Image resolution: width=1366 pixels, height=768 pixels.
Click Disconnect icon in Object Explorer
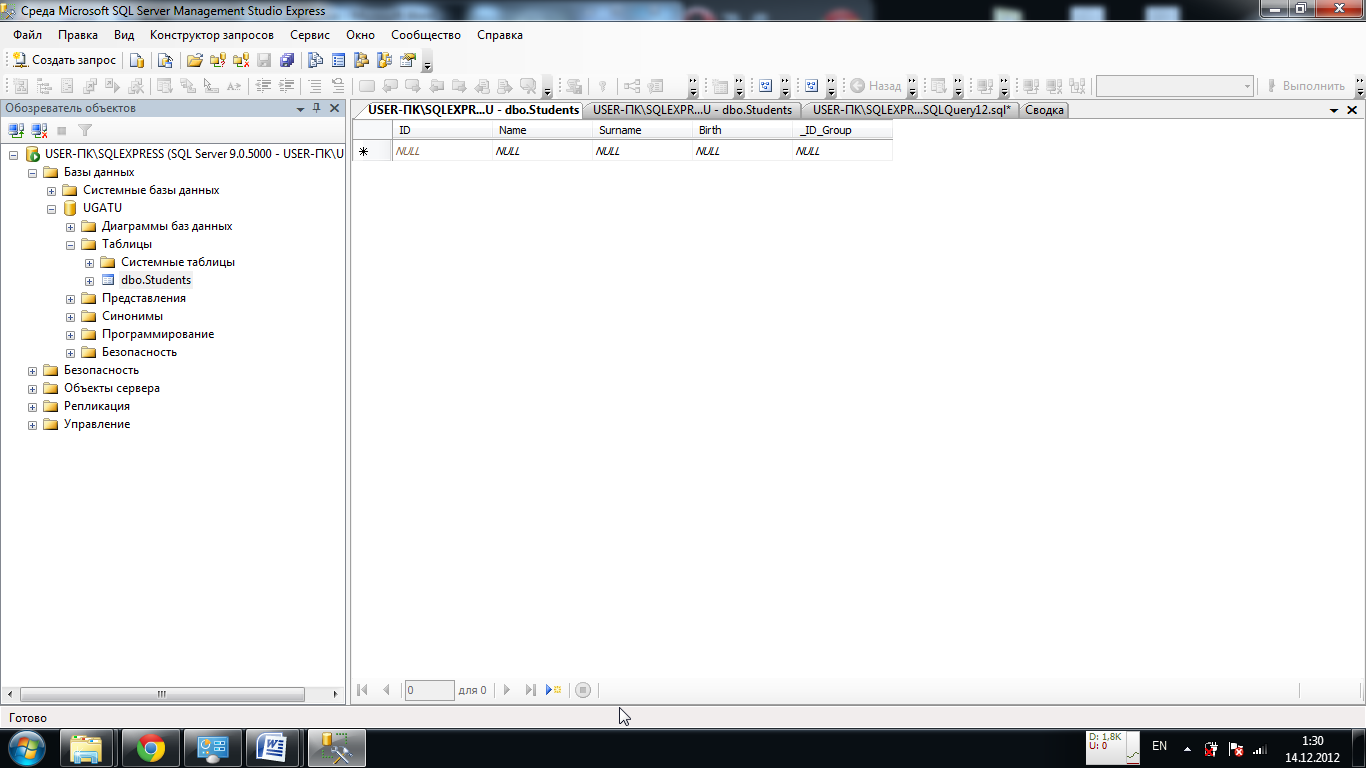pos(39,130)
